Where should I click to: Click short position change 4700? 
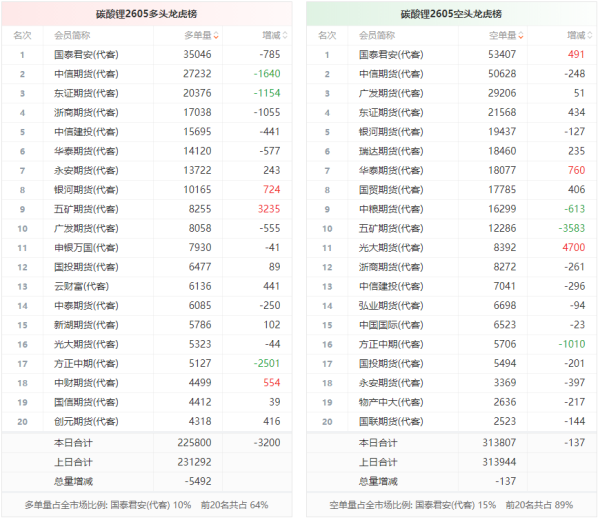point(574,248)
